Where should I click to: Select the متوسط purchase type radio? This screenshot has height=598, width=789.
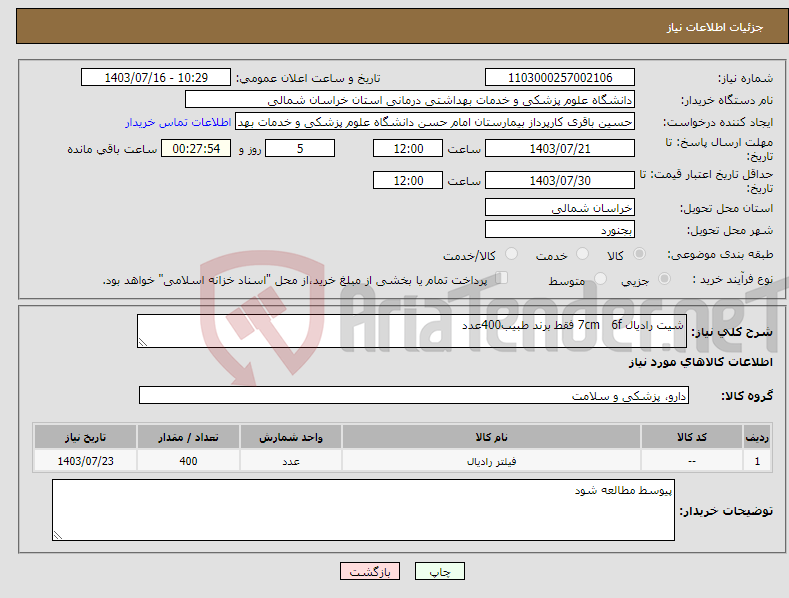600,278
